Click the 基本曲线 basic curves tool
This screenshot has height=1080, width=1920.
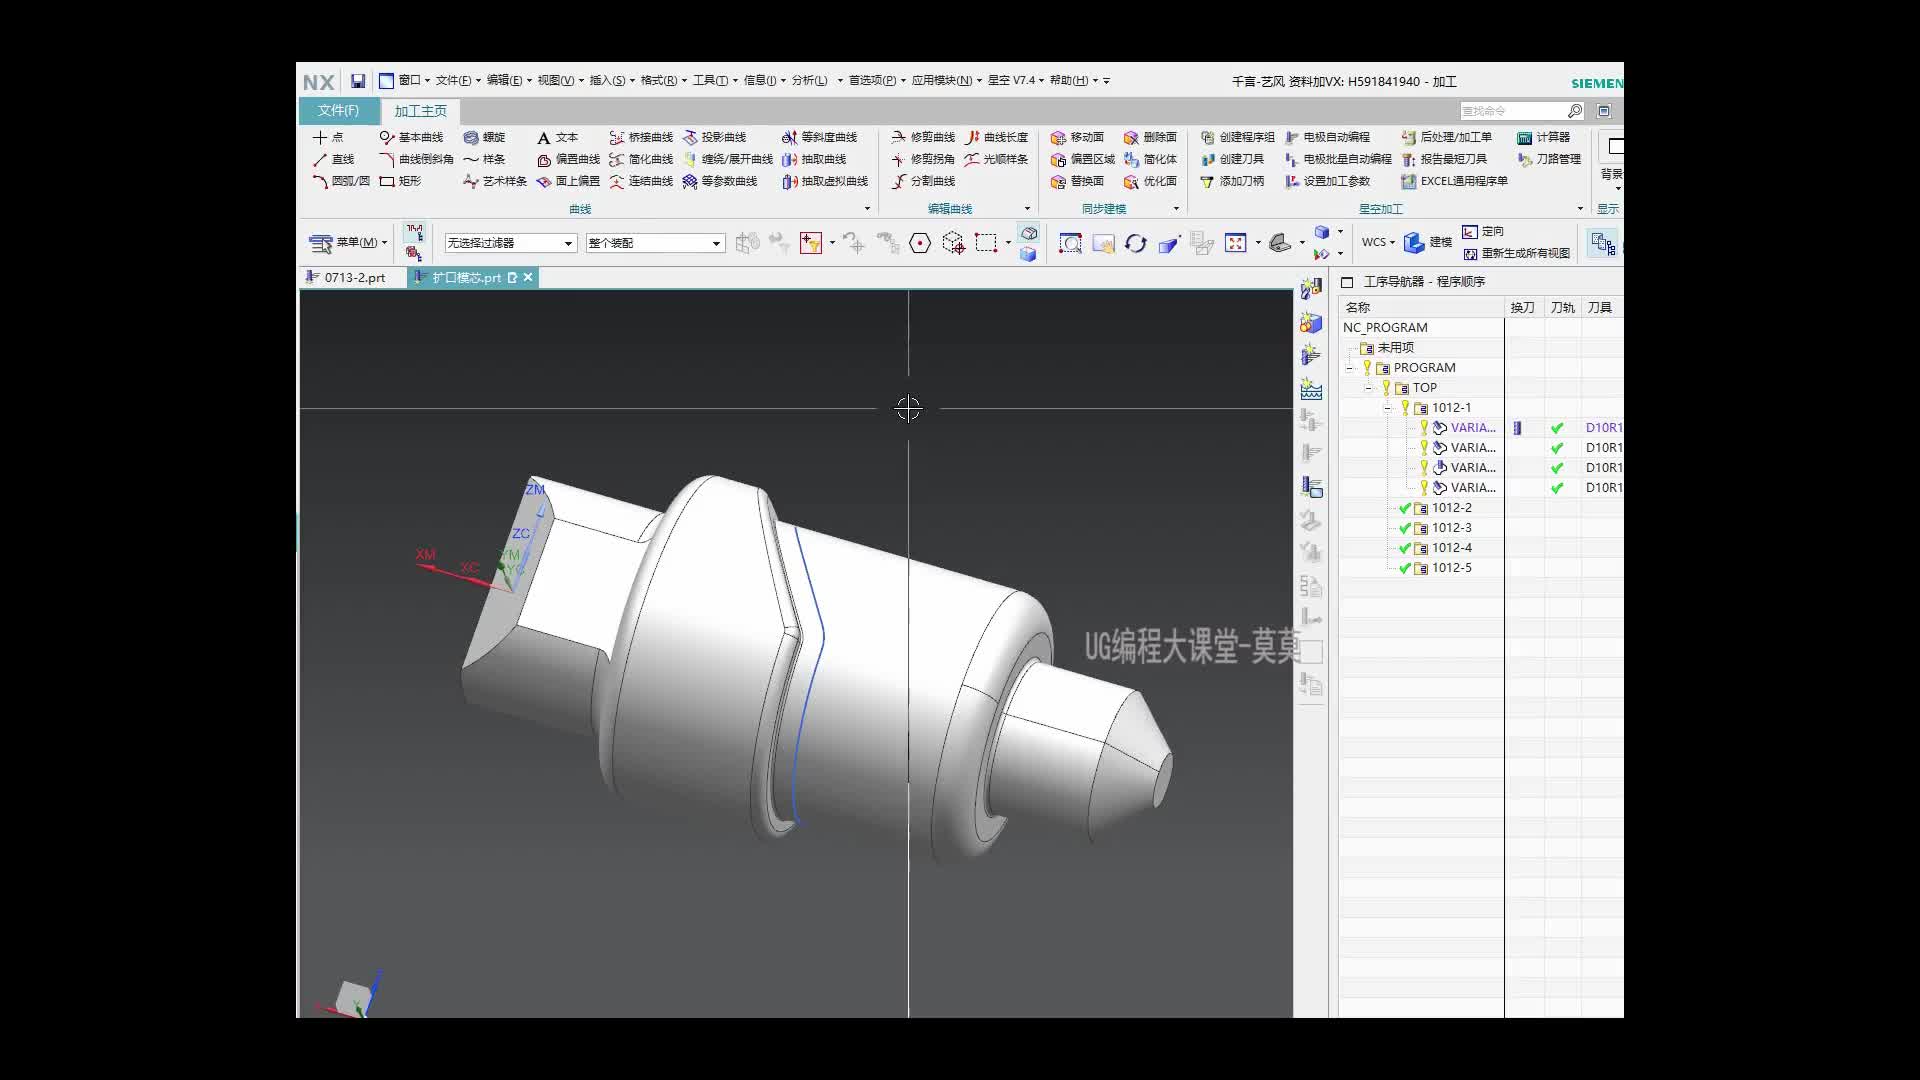[x=410, y=137]
